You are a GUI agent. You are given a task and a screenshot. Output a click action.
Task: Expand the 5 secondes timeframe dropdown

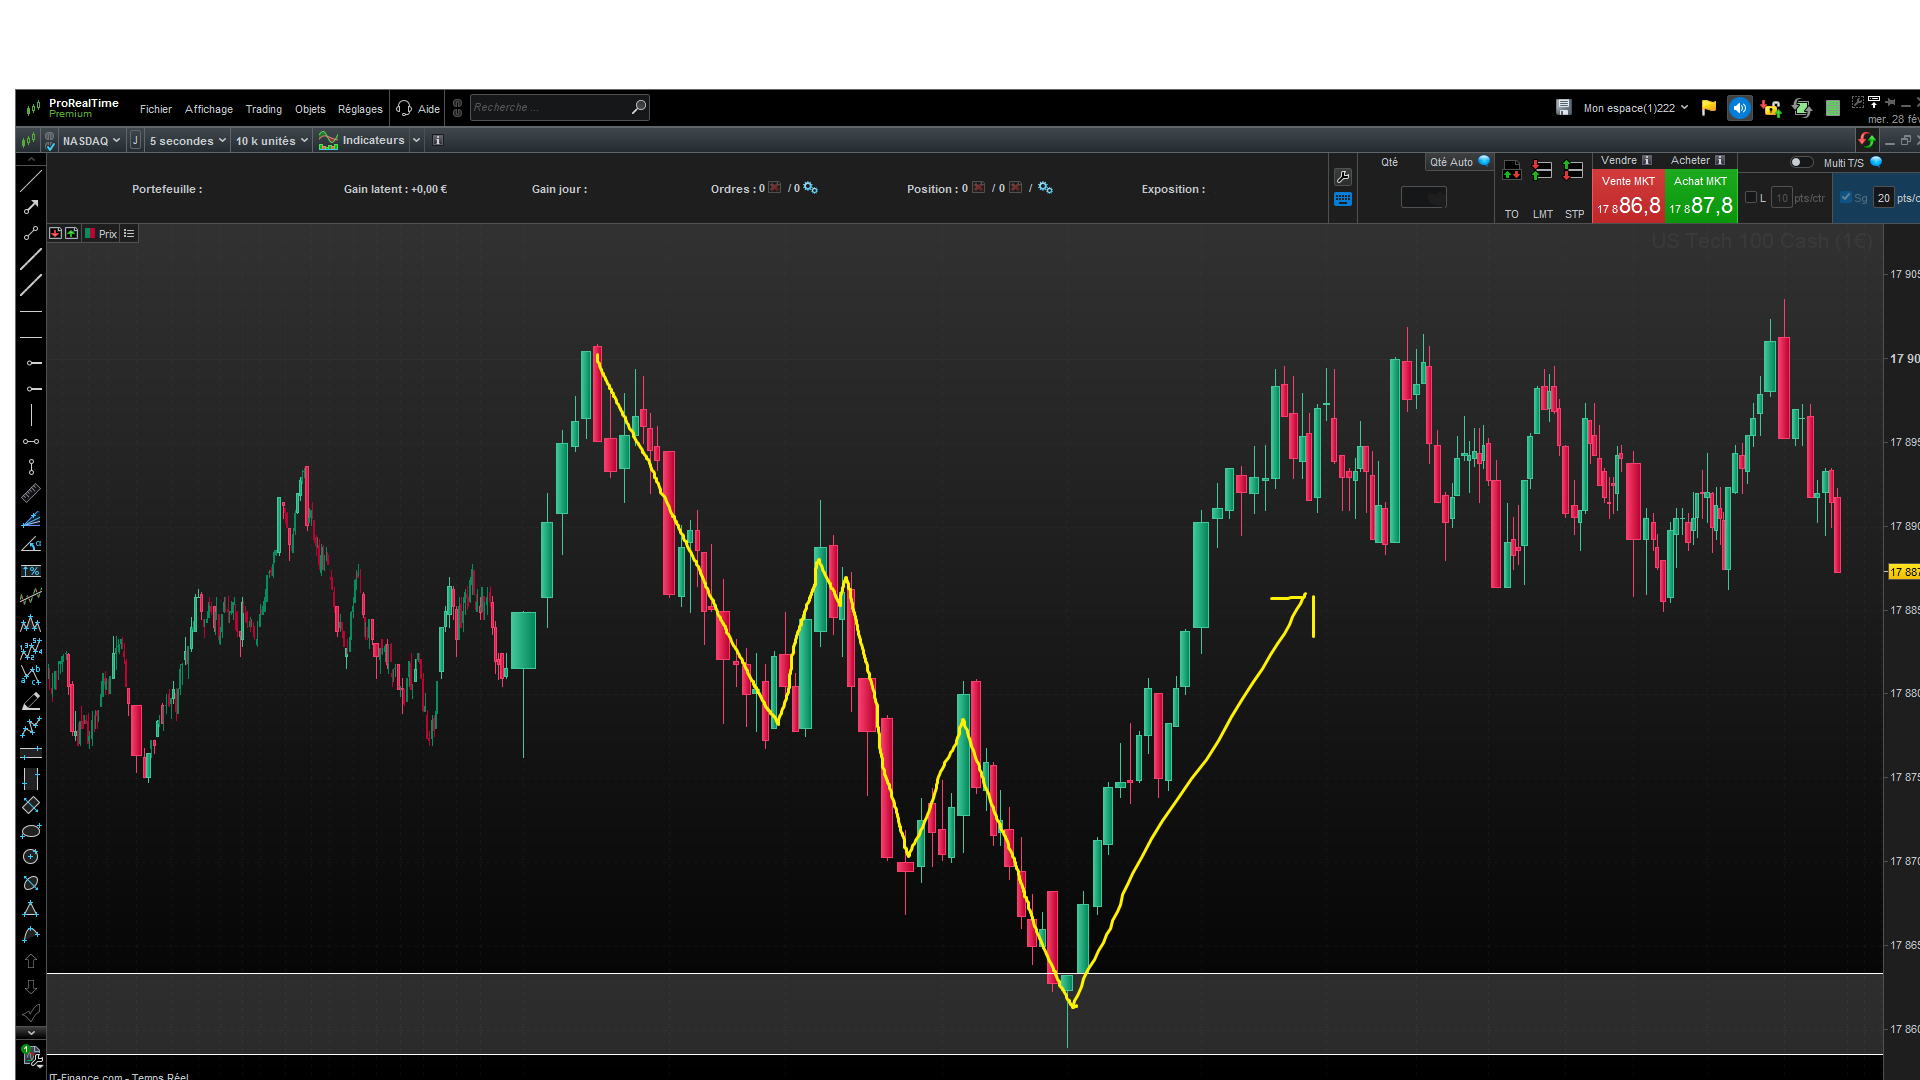click(187, 141)
